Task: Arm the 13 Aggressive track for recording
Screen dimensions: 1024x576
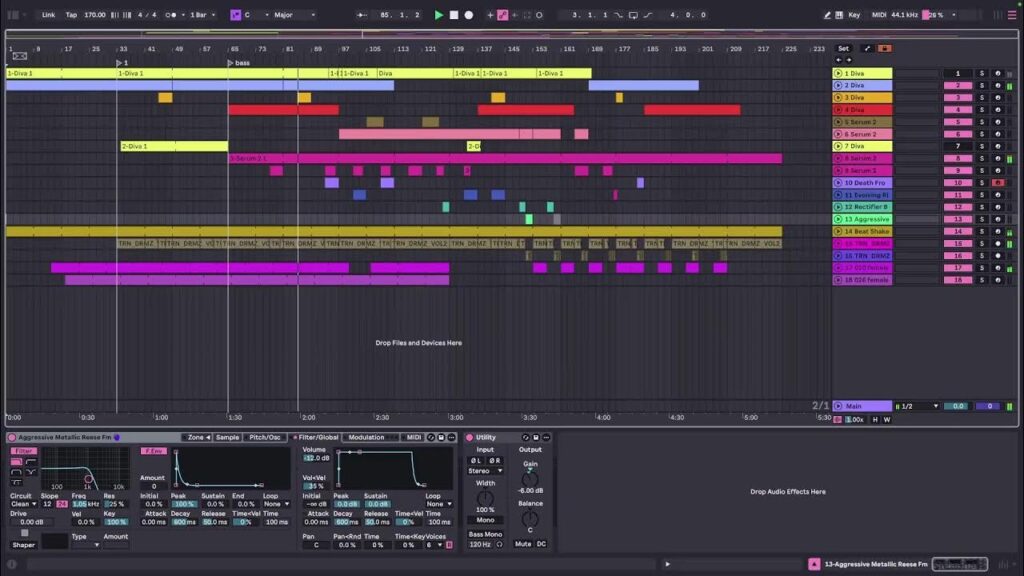Action: click(998, 219)
